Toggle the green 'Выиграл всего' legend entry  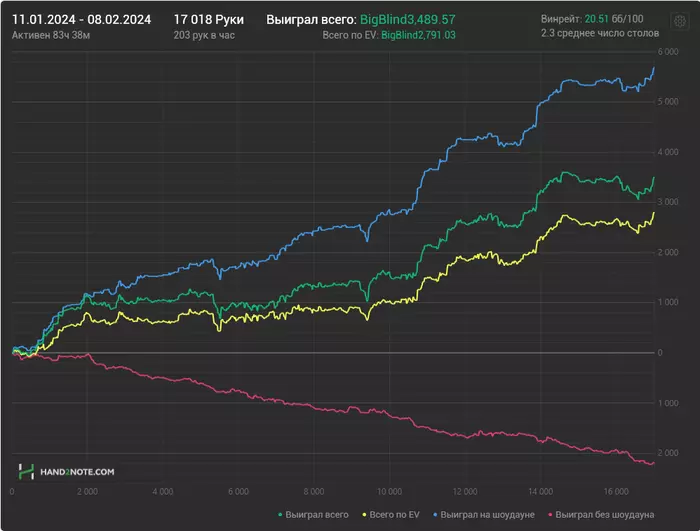coord(313,514)
